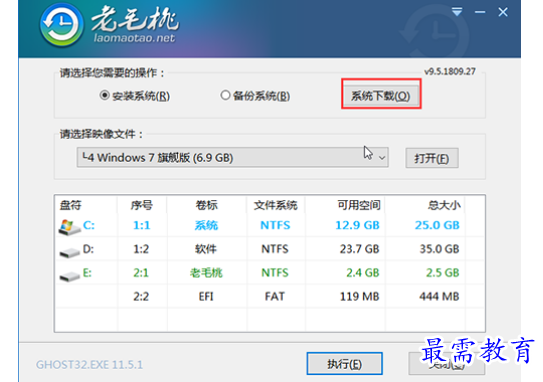Viewport: 543px width, 382px height.
Task: Close the laomaotao window
Action: [503, 12]
